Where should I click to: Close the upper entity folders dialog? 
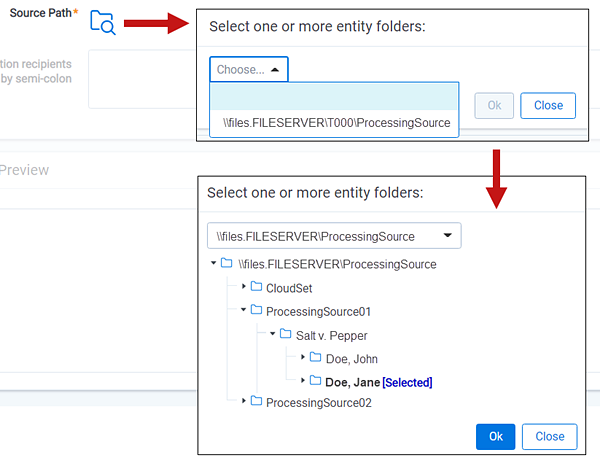point(548,105)
